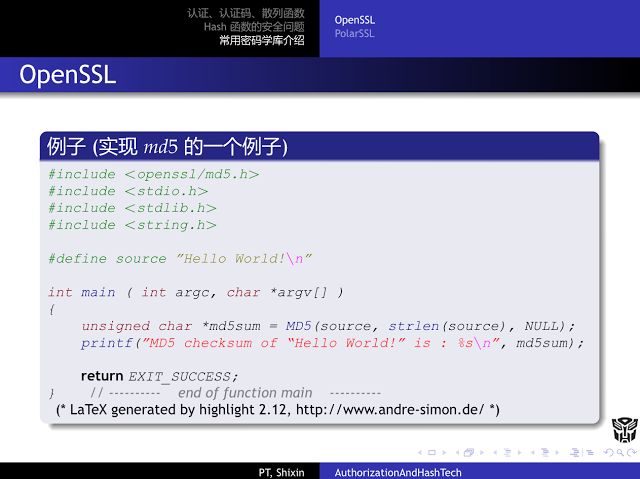Click the OpenSSL frame title

coord(68,75)
